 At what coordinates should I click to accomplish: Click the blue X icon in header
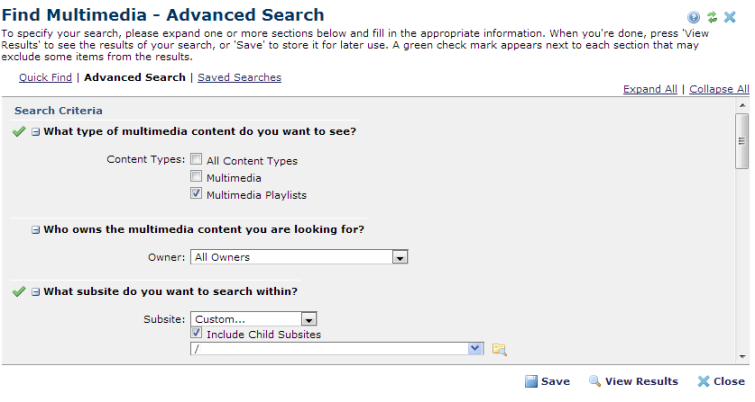pos(730,17)
